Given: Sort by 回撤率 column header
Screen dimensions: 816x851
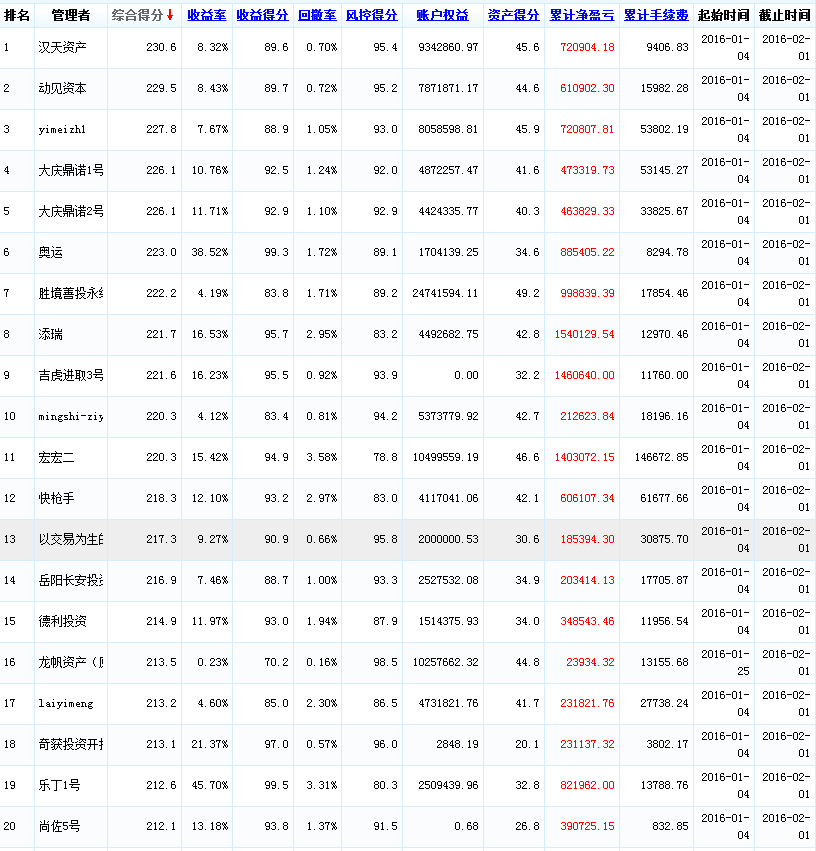Looking at the screenshot, I should [317, 15].
